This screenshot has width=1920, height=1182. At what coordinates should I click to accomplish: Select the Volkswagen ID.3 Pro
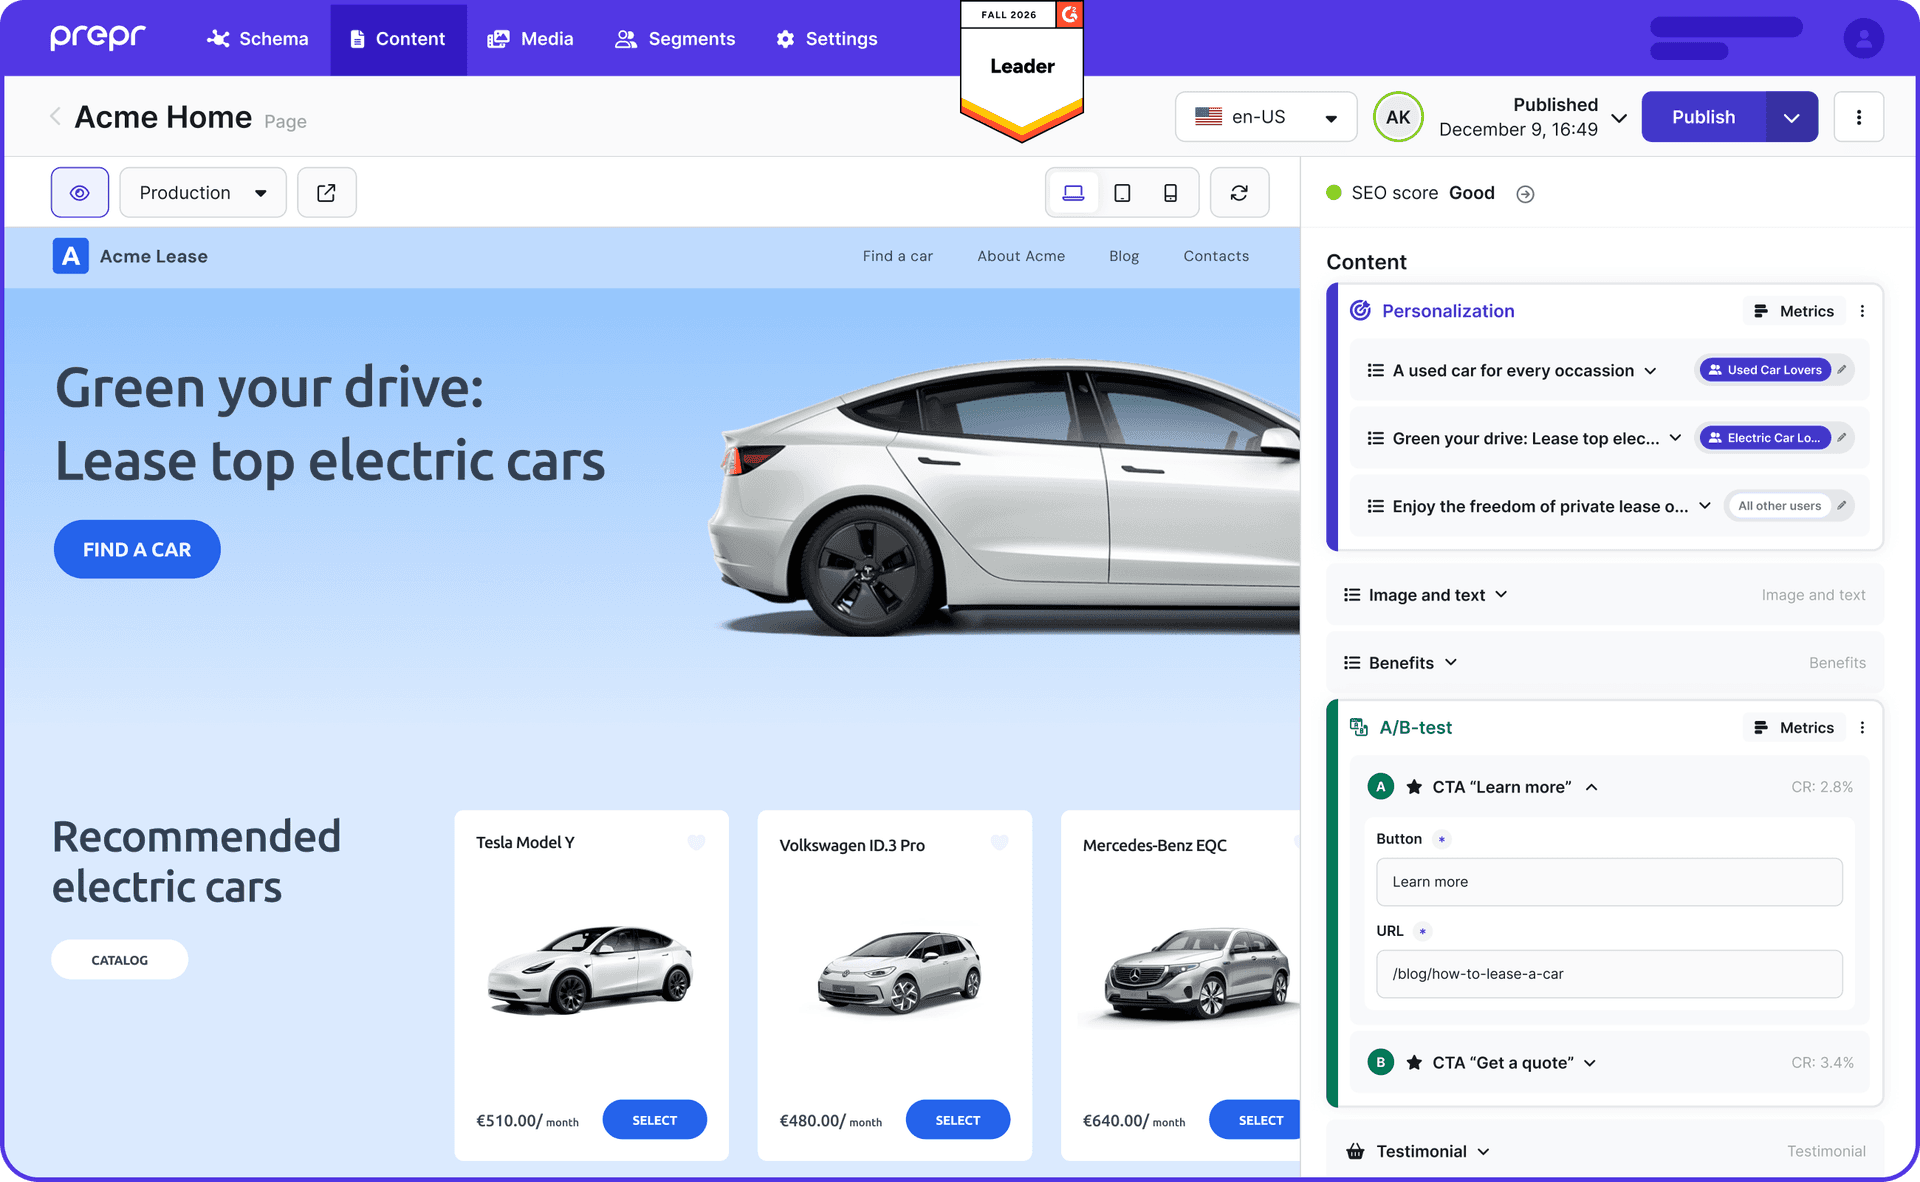point(957,1120)
